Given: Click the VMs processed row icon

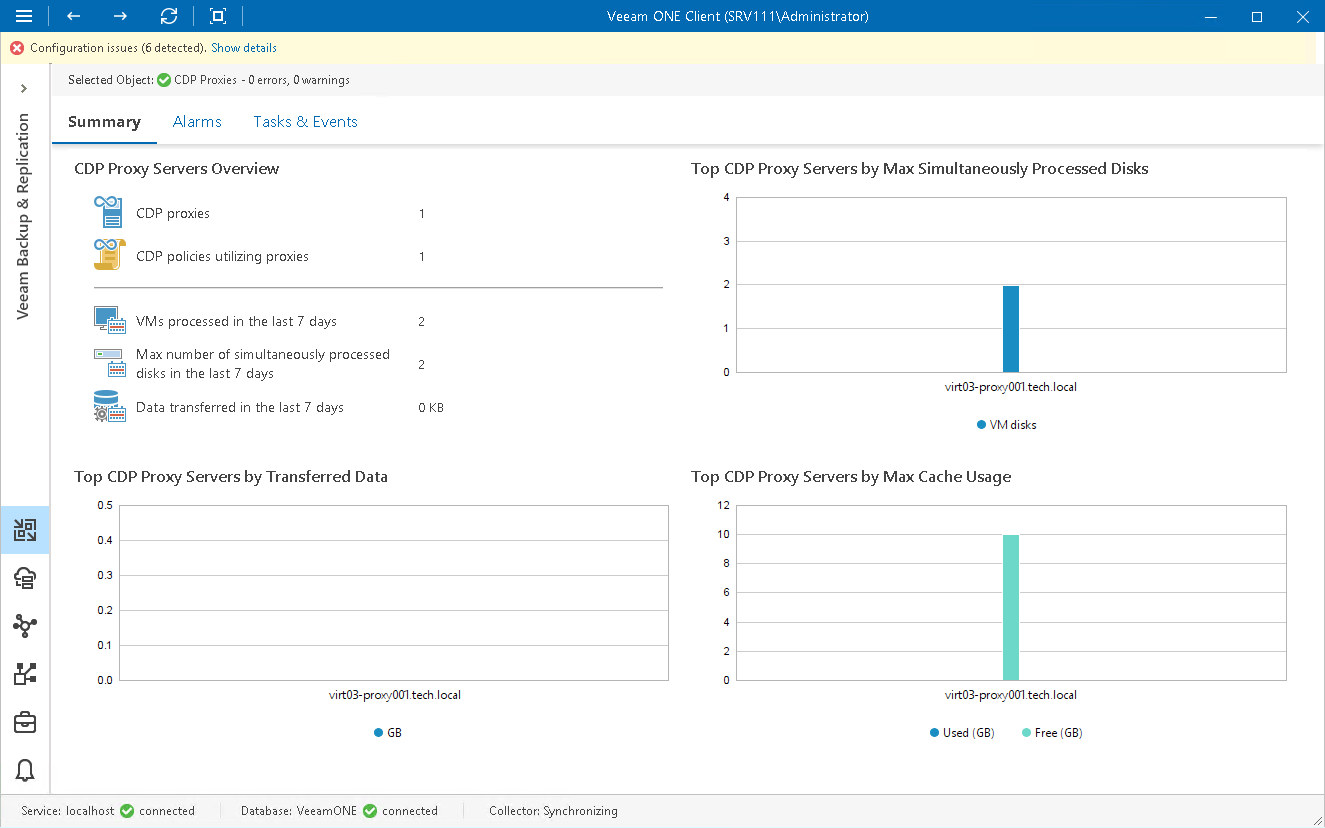Looking at the screenshot, I should (x=109, y=321).
